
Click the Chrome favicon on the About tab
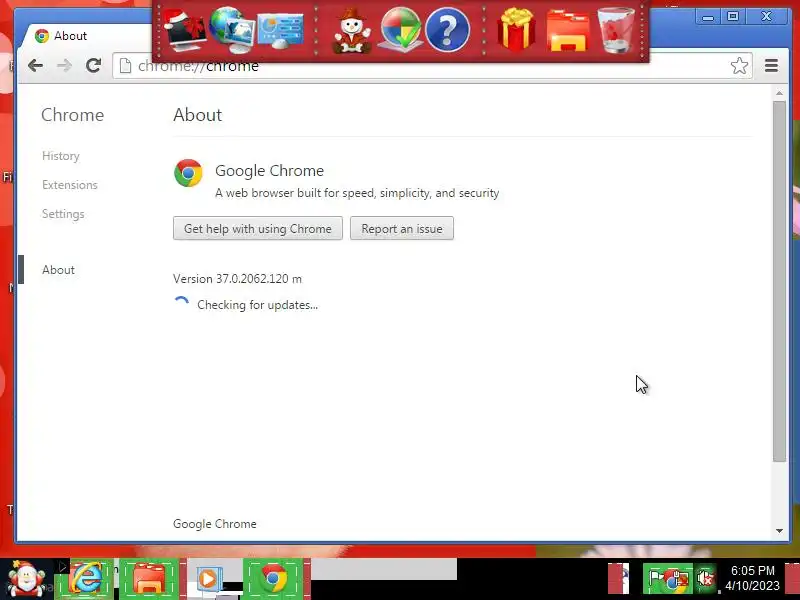tap(42, 36)
